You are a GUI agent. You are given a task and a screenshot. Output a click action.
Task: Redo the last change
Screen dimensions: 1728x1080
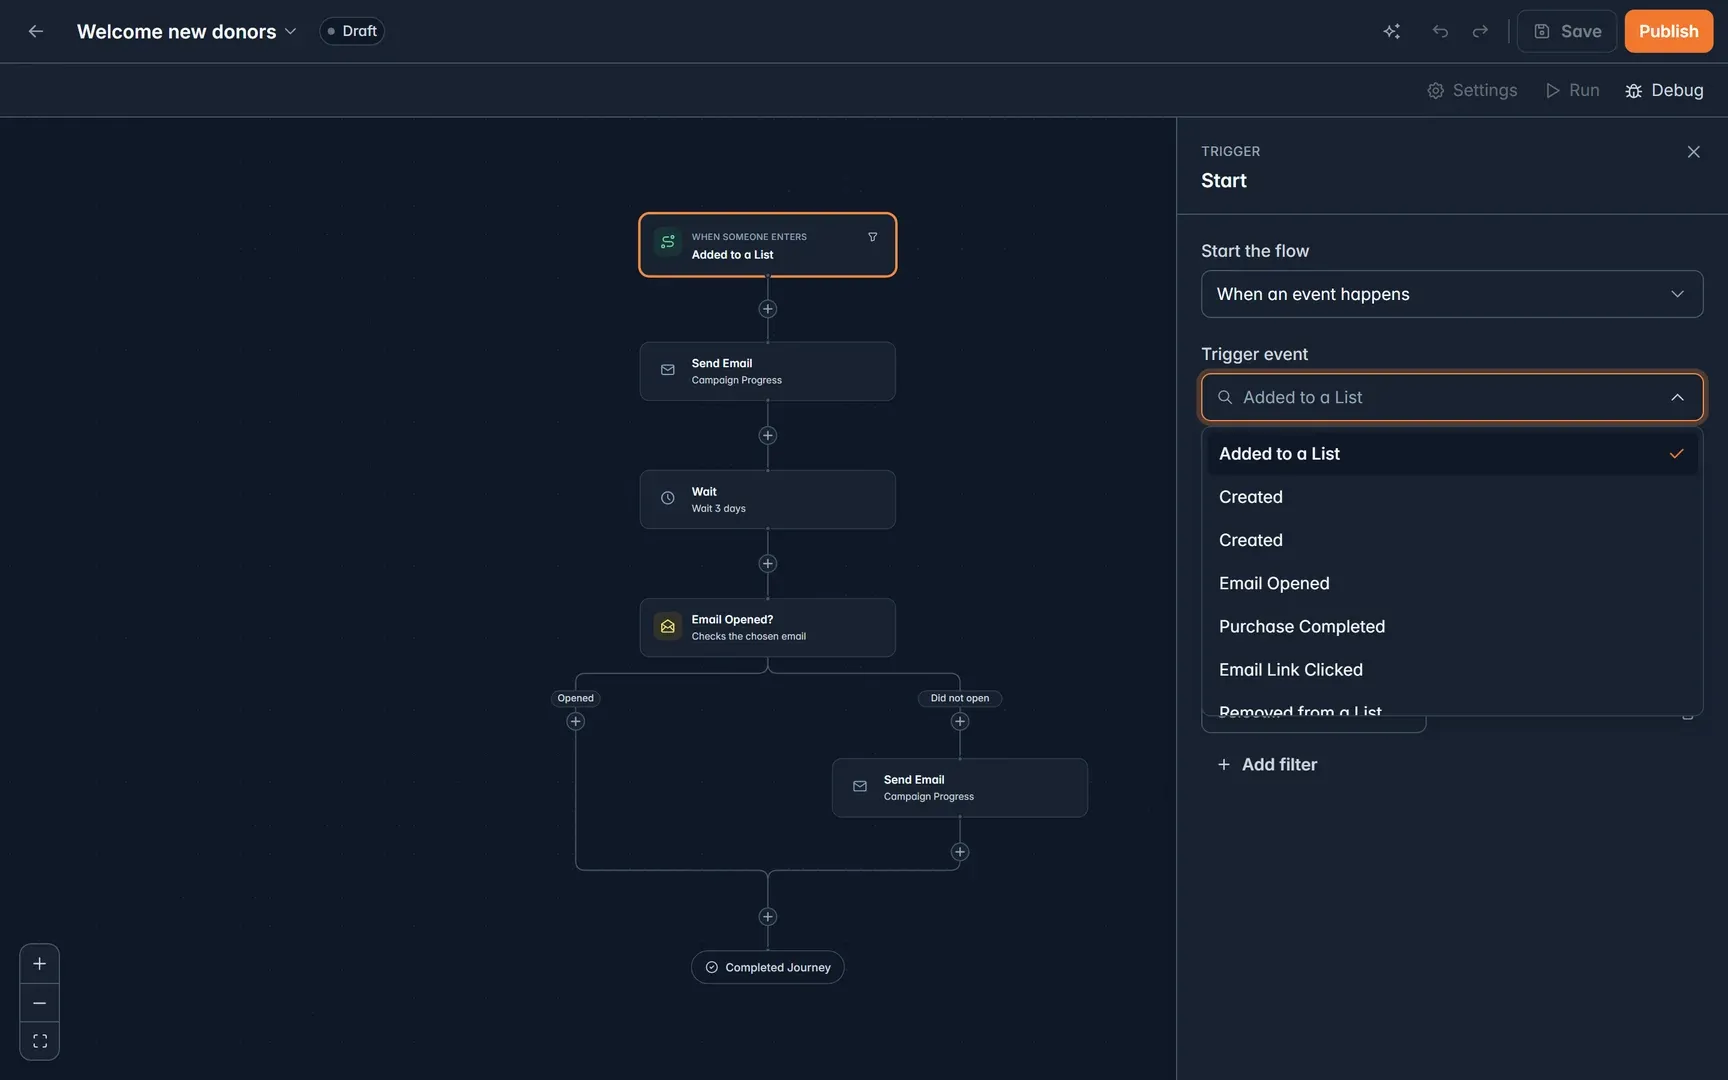click(x=1480, y=31)
